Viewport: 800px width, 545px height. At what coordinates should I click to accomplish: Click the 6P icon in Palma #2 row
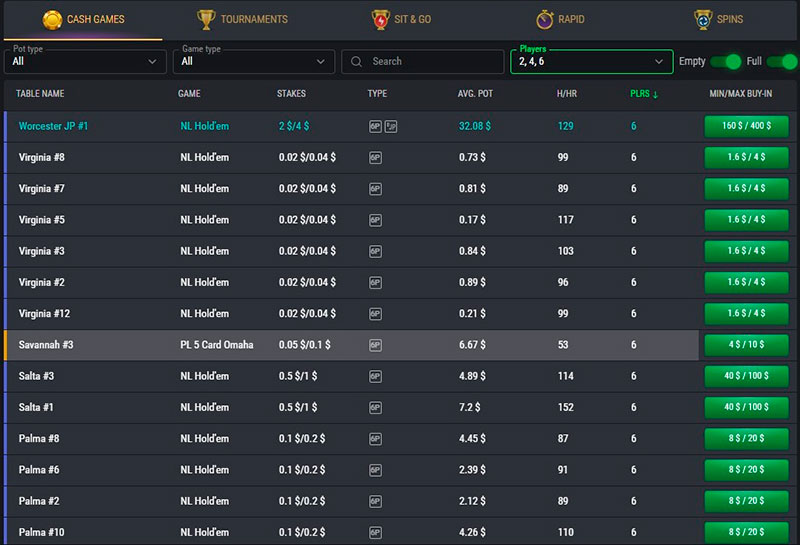[x=375, y=501]
